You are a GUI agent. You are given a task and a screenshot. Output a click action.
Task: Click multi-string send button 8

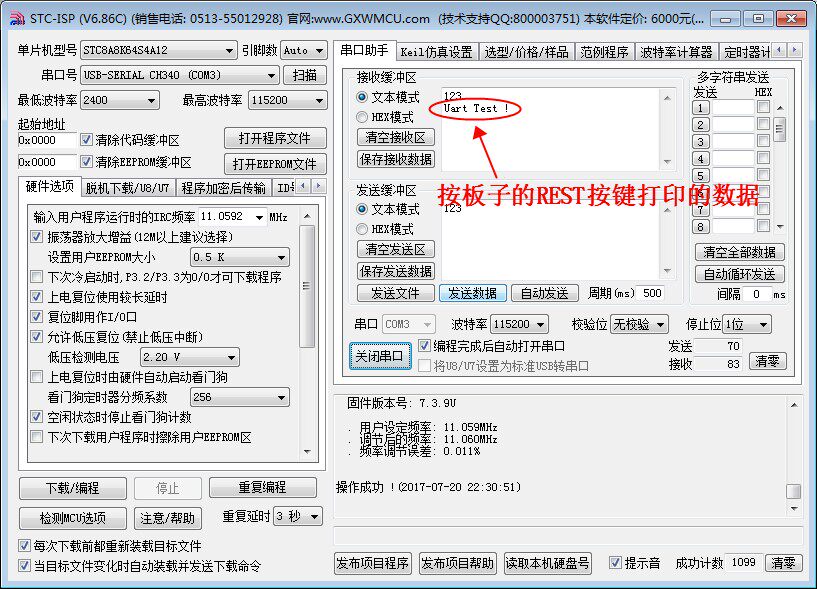click(700, 226)
